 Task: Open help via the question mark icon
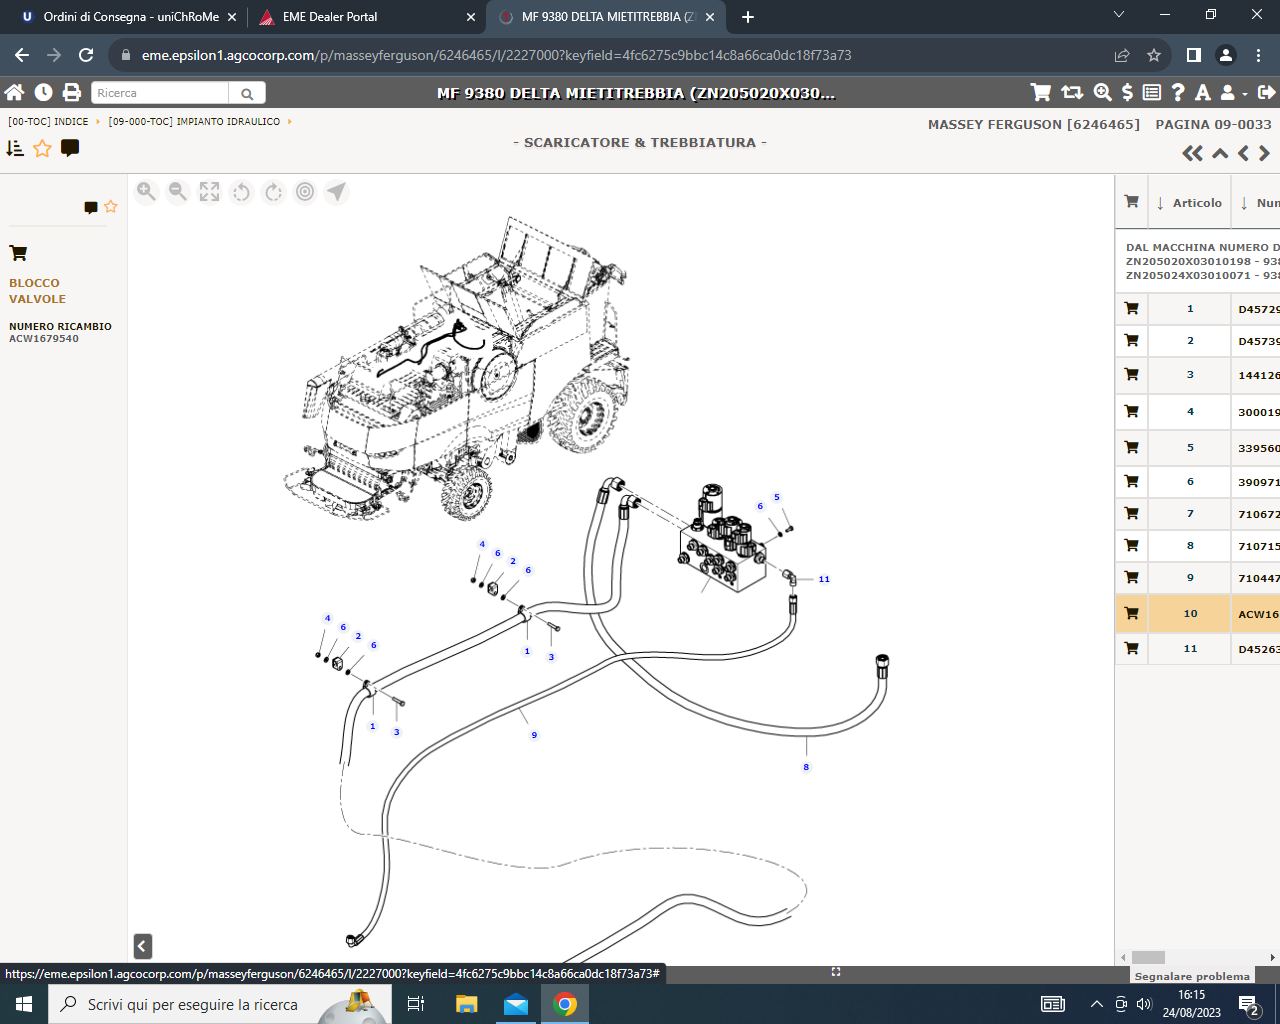coord(1178,92)
